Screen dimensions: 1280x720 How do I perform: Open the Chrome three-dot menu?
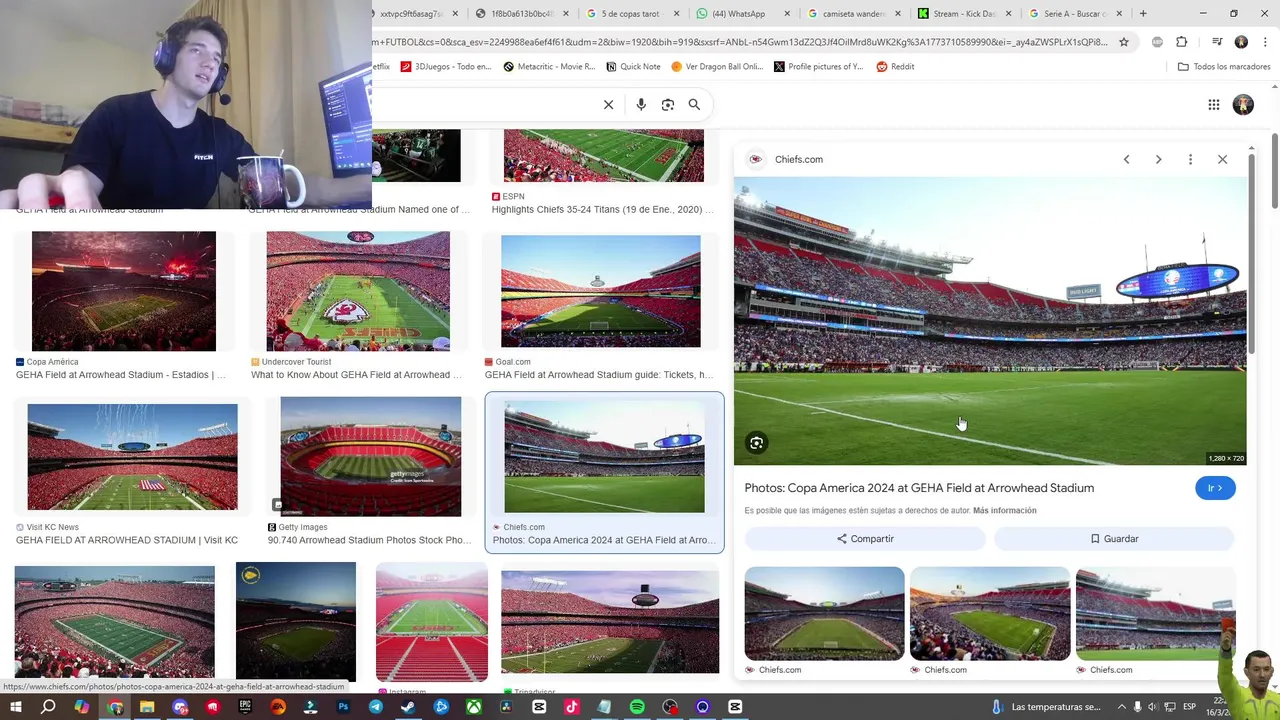tap(1265, 42)
